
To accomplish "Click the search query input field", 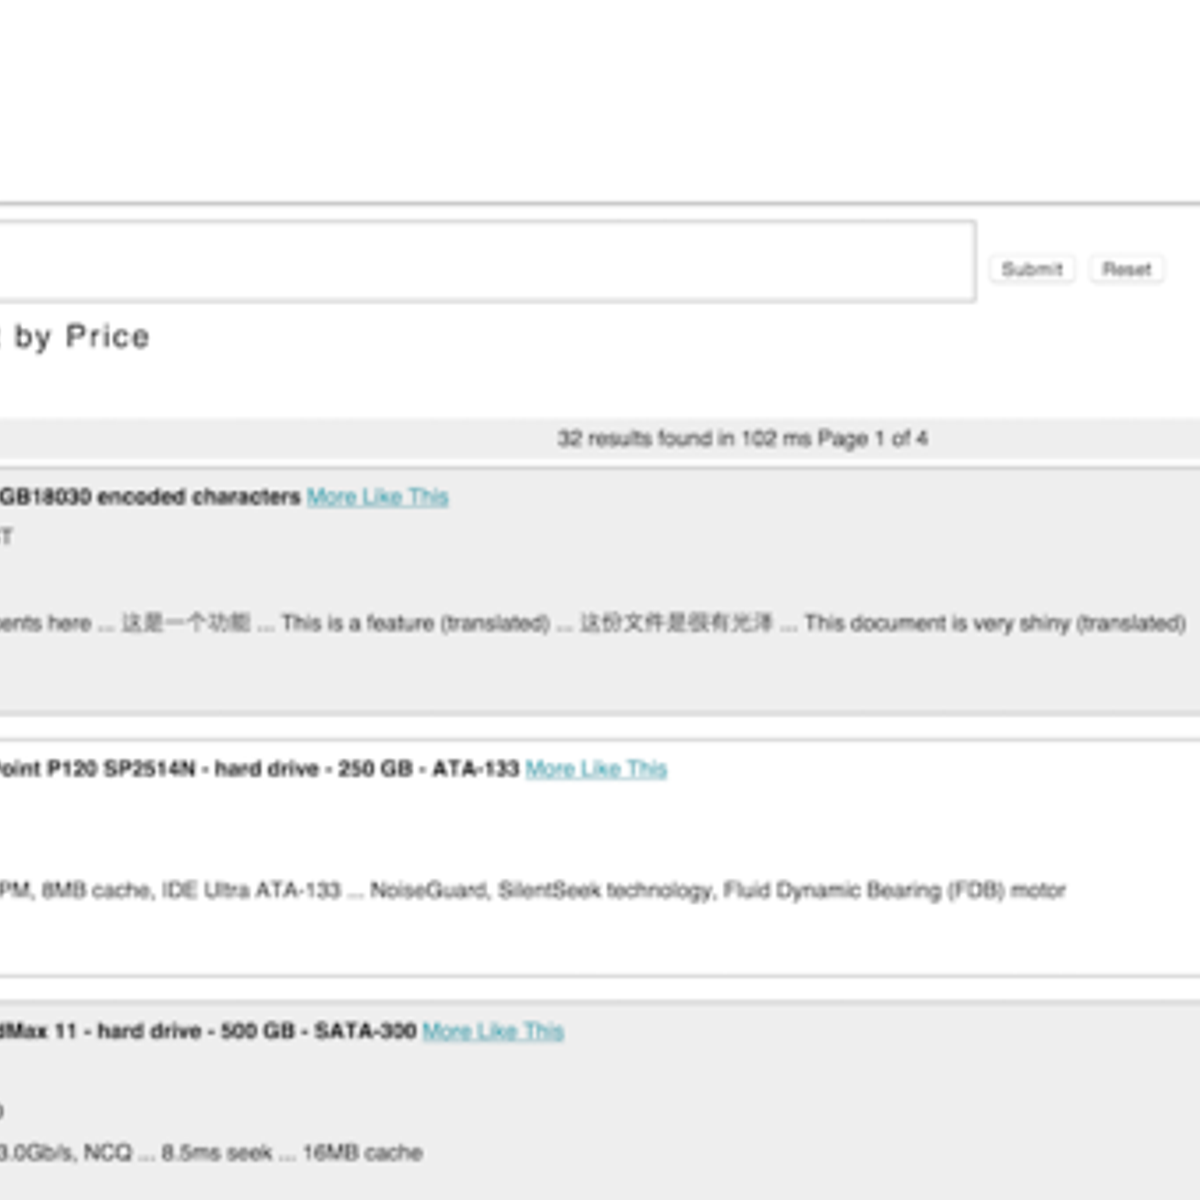I will click(480, 260).
